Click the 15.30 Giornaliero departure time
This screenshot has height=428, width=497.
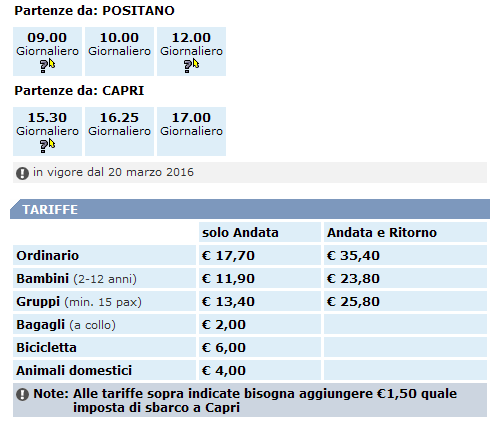[47, 117]
